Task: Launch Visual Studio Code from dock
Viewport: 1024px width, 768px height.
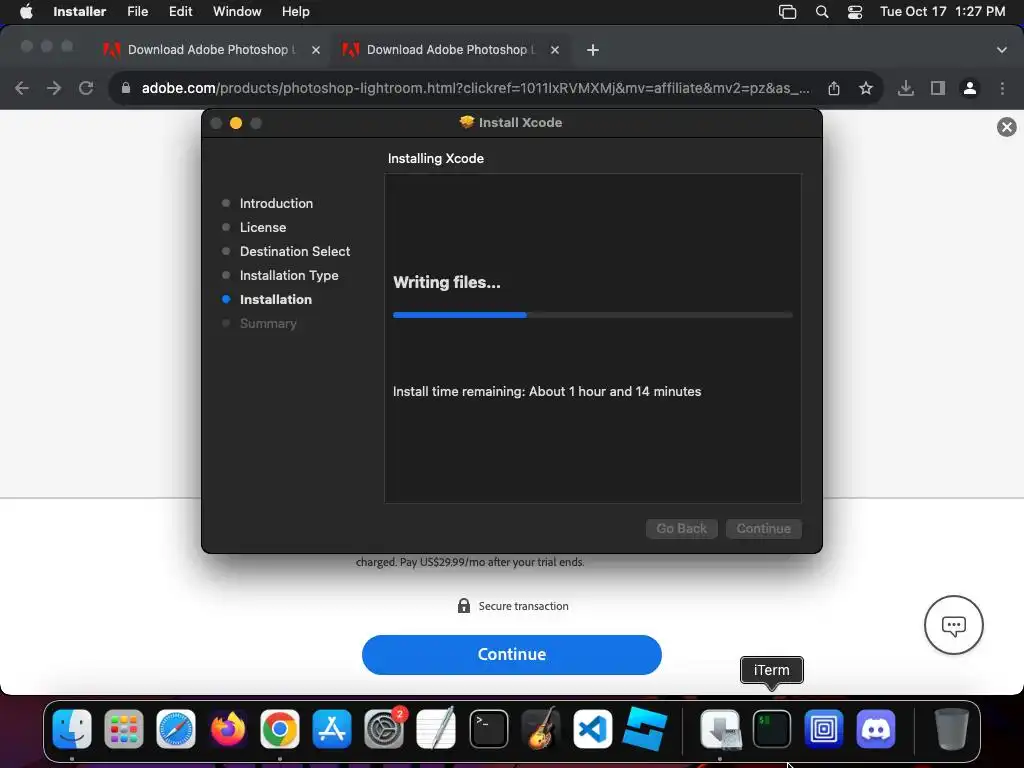Action: (x=592, y=729)
